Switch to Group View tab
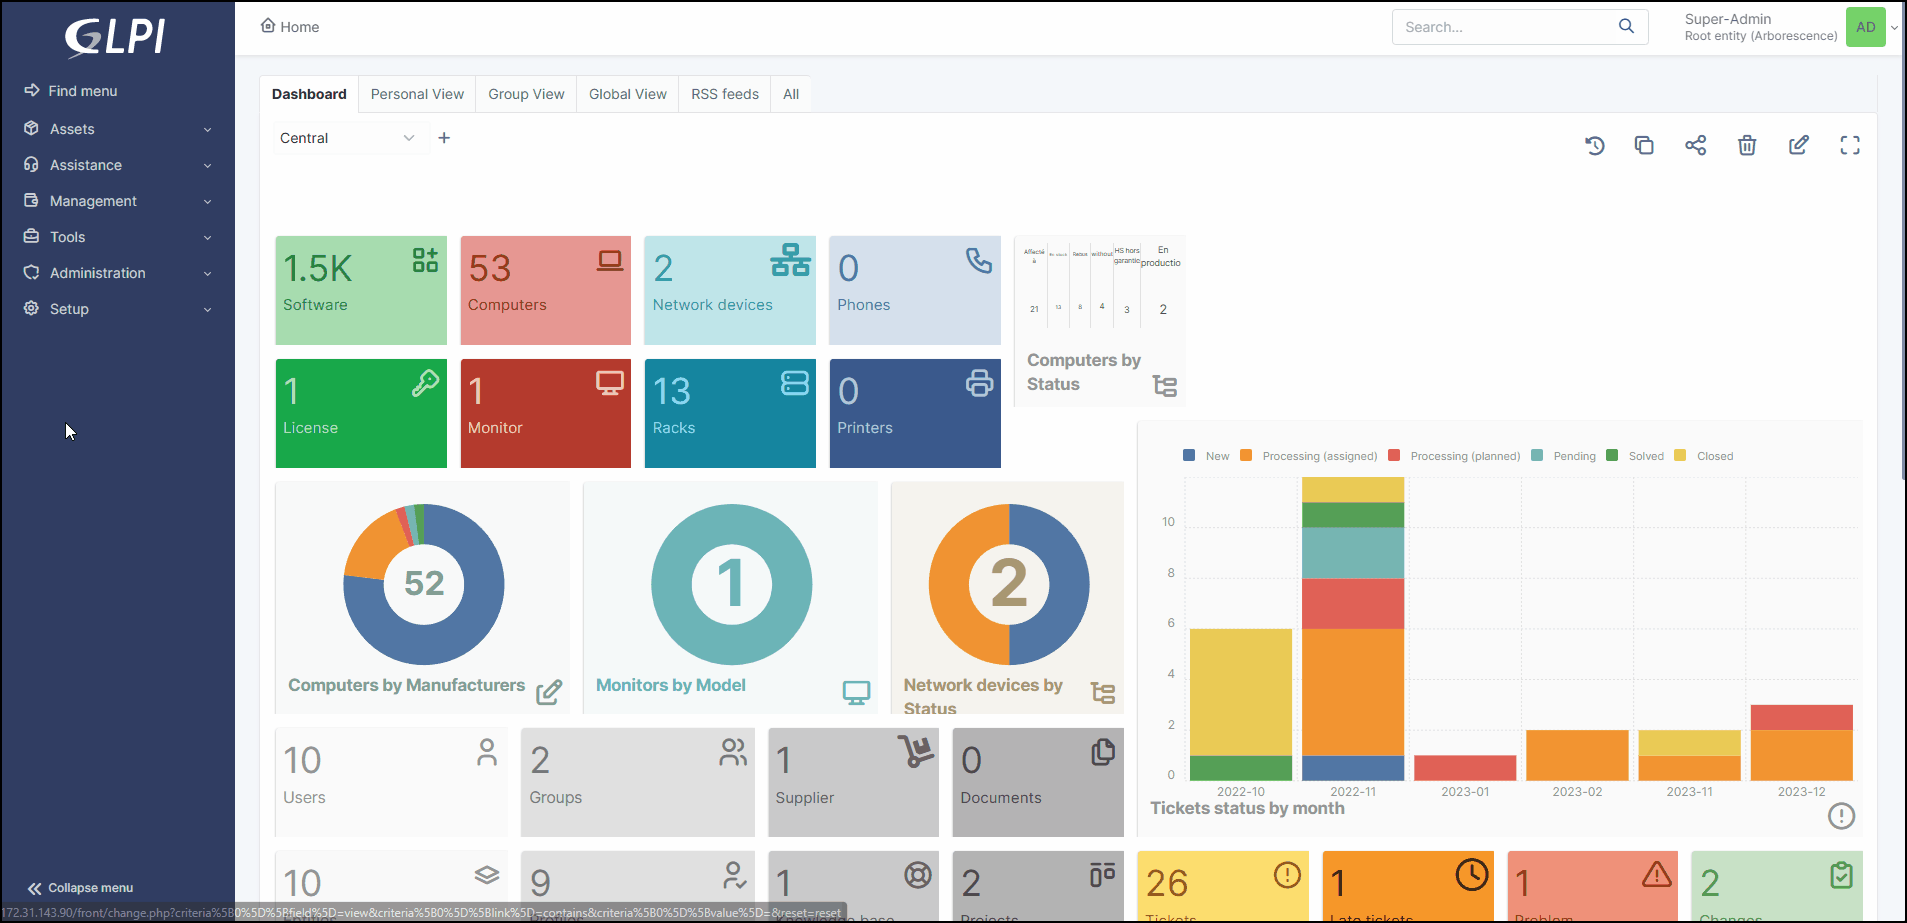The width and height of the screenshot is (1907, 923). click(526, 94)
